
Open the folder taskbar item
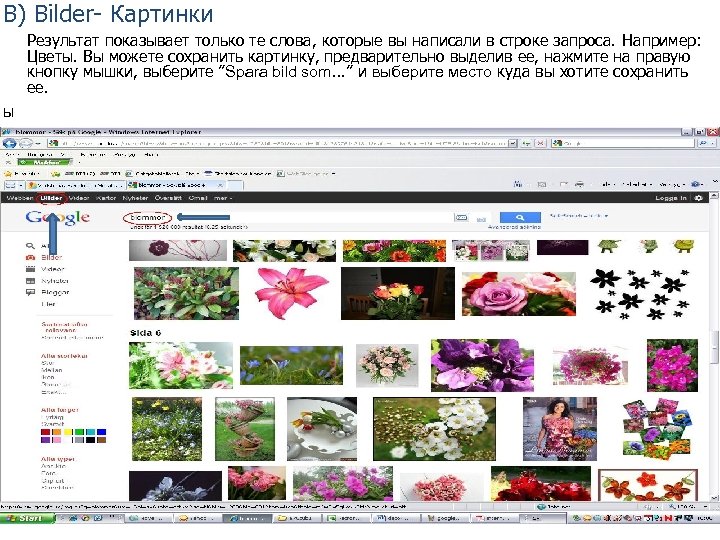[x=297, y=518]
